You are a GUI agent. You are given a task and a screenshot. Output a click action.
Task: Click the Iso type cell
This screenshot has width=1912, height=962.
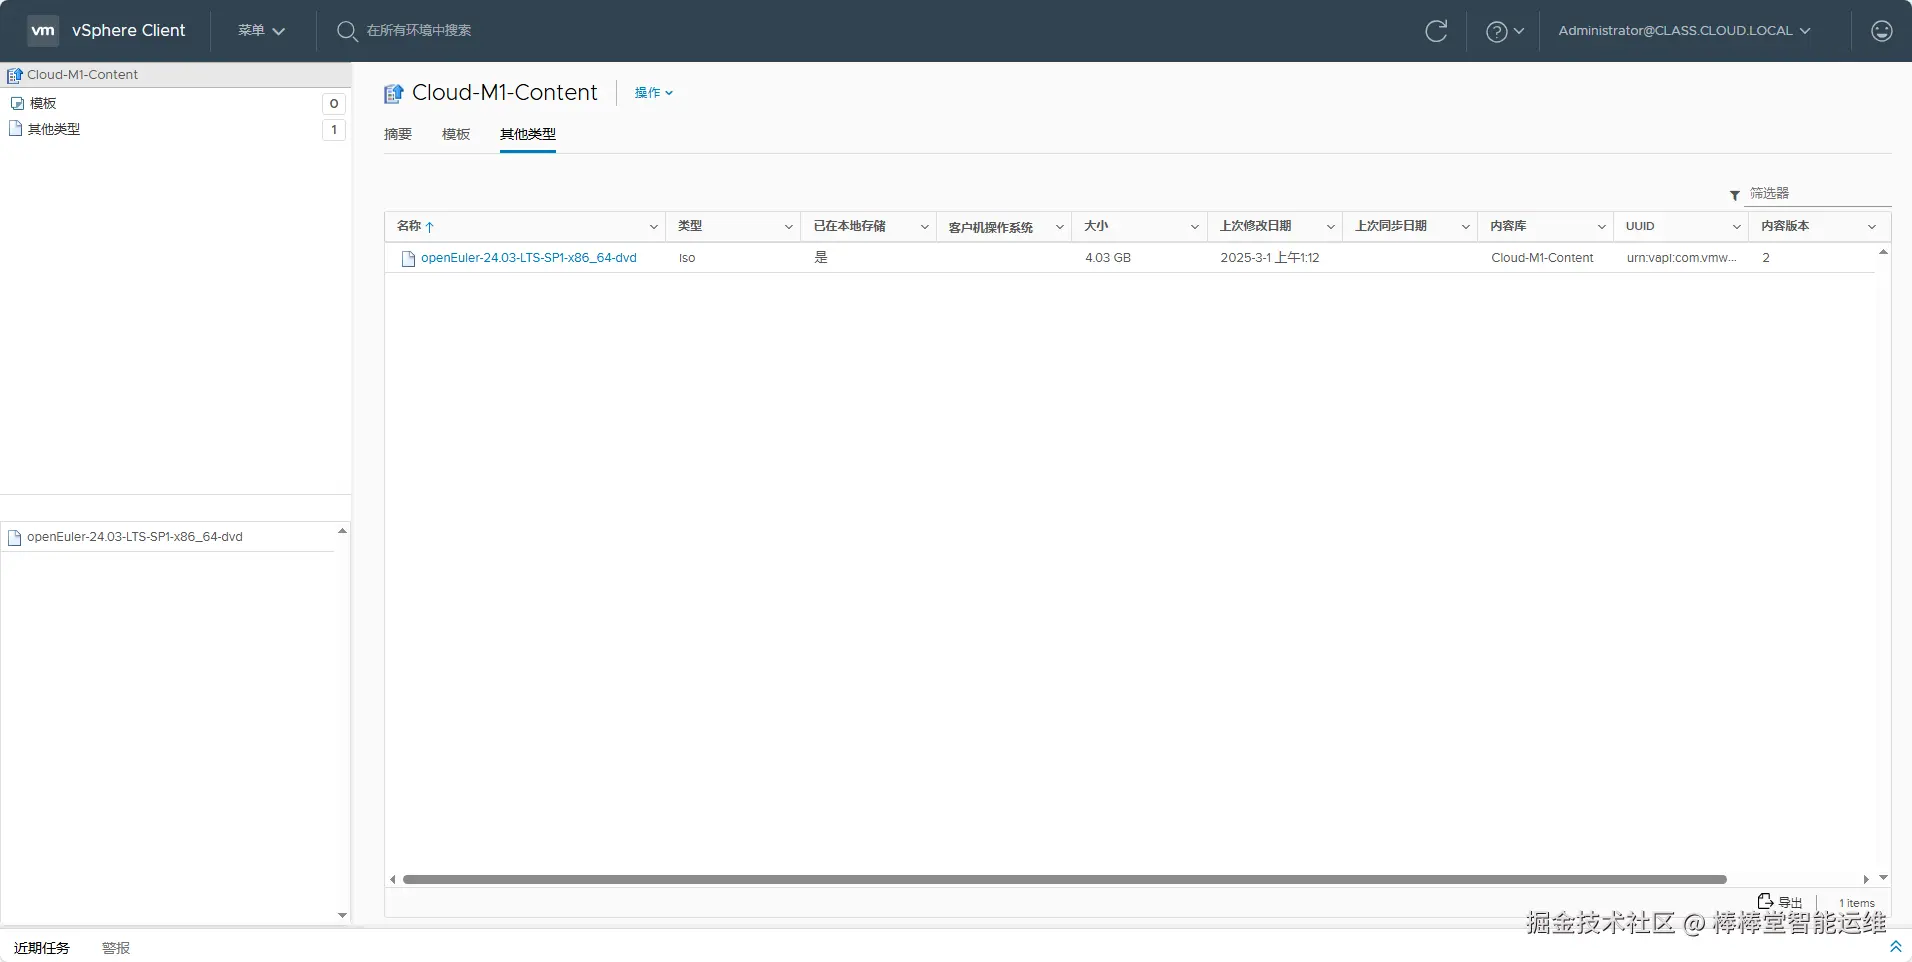click(x=687, y=258)
